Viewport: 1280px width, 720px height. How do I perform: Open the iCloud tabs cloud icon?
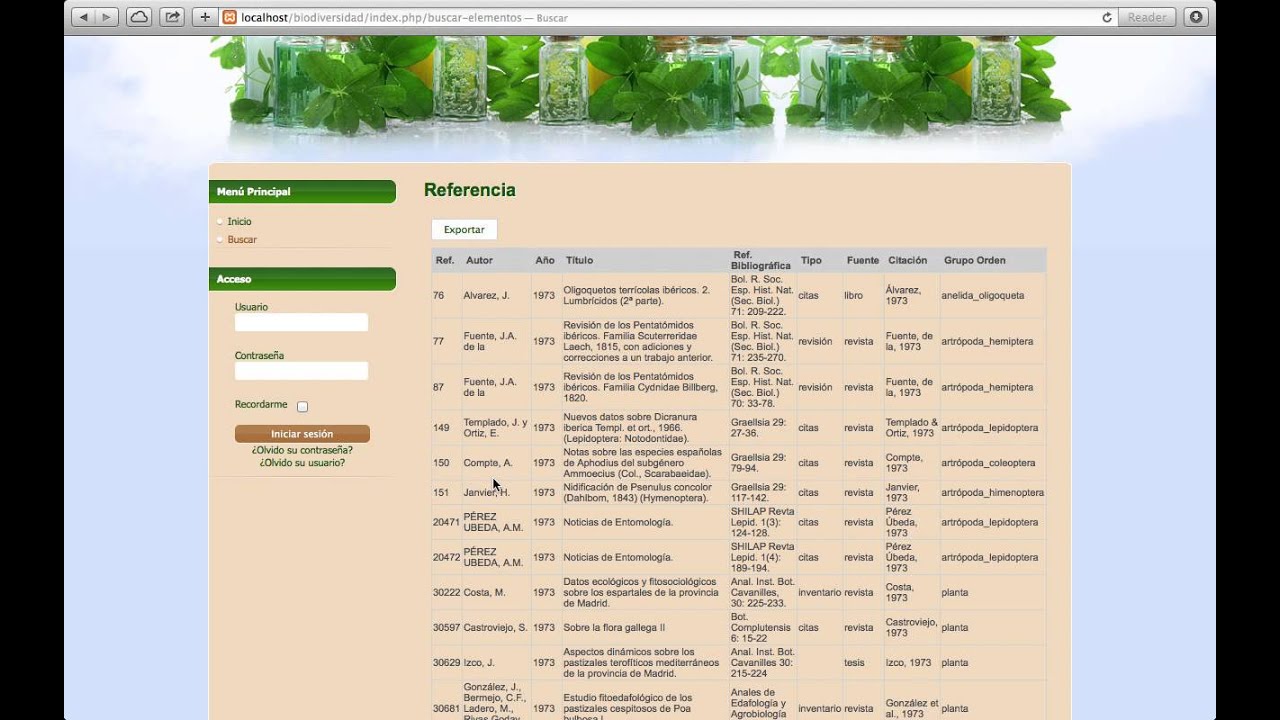139,17
